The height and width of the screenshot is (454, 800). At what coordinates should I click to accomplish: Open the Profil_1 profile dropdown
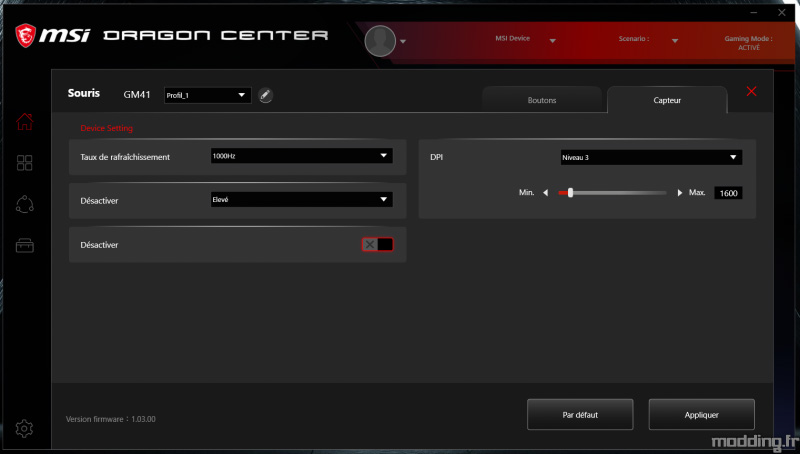click(x=208, y=95)
